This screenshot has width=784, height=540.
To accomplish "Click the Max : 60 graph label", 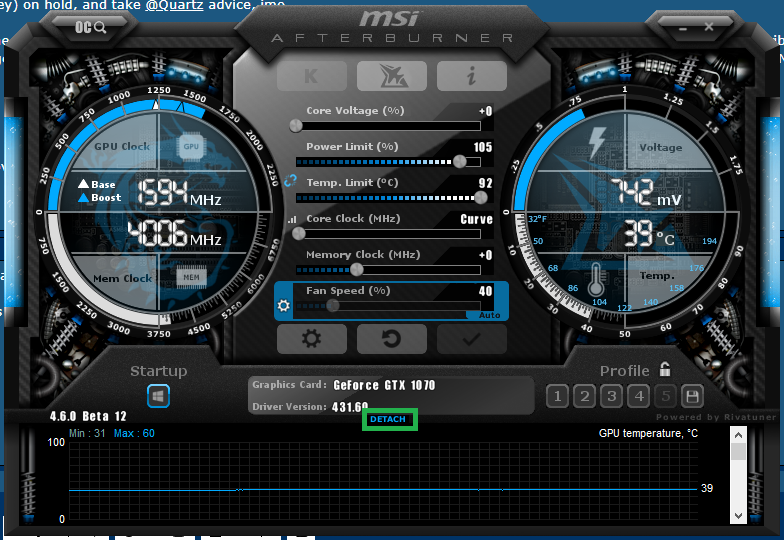I will [x=134, y=434].
